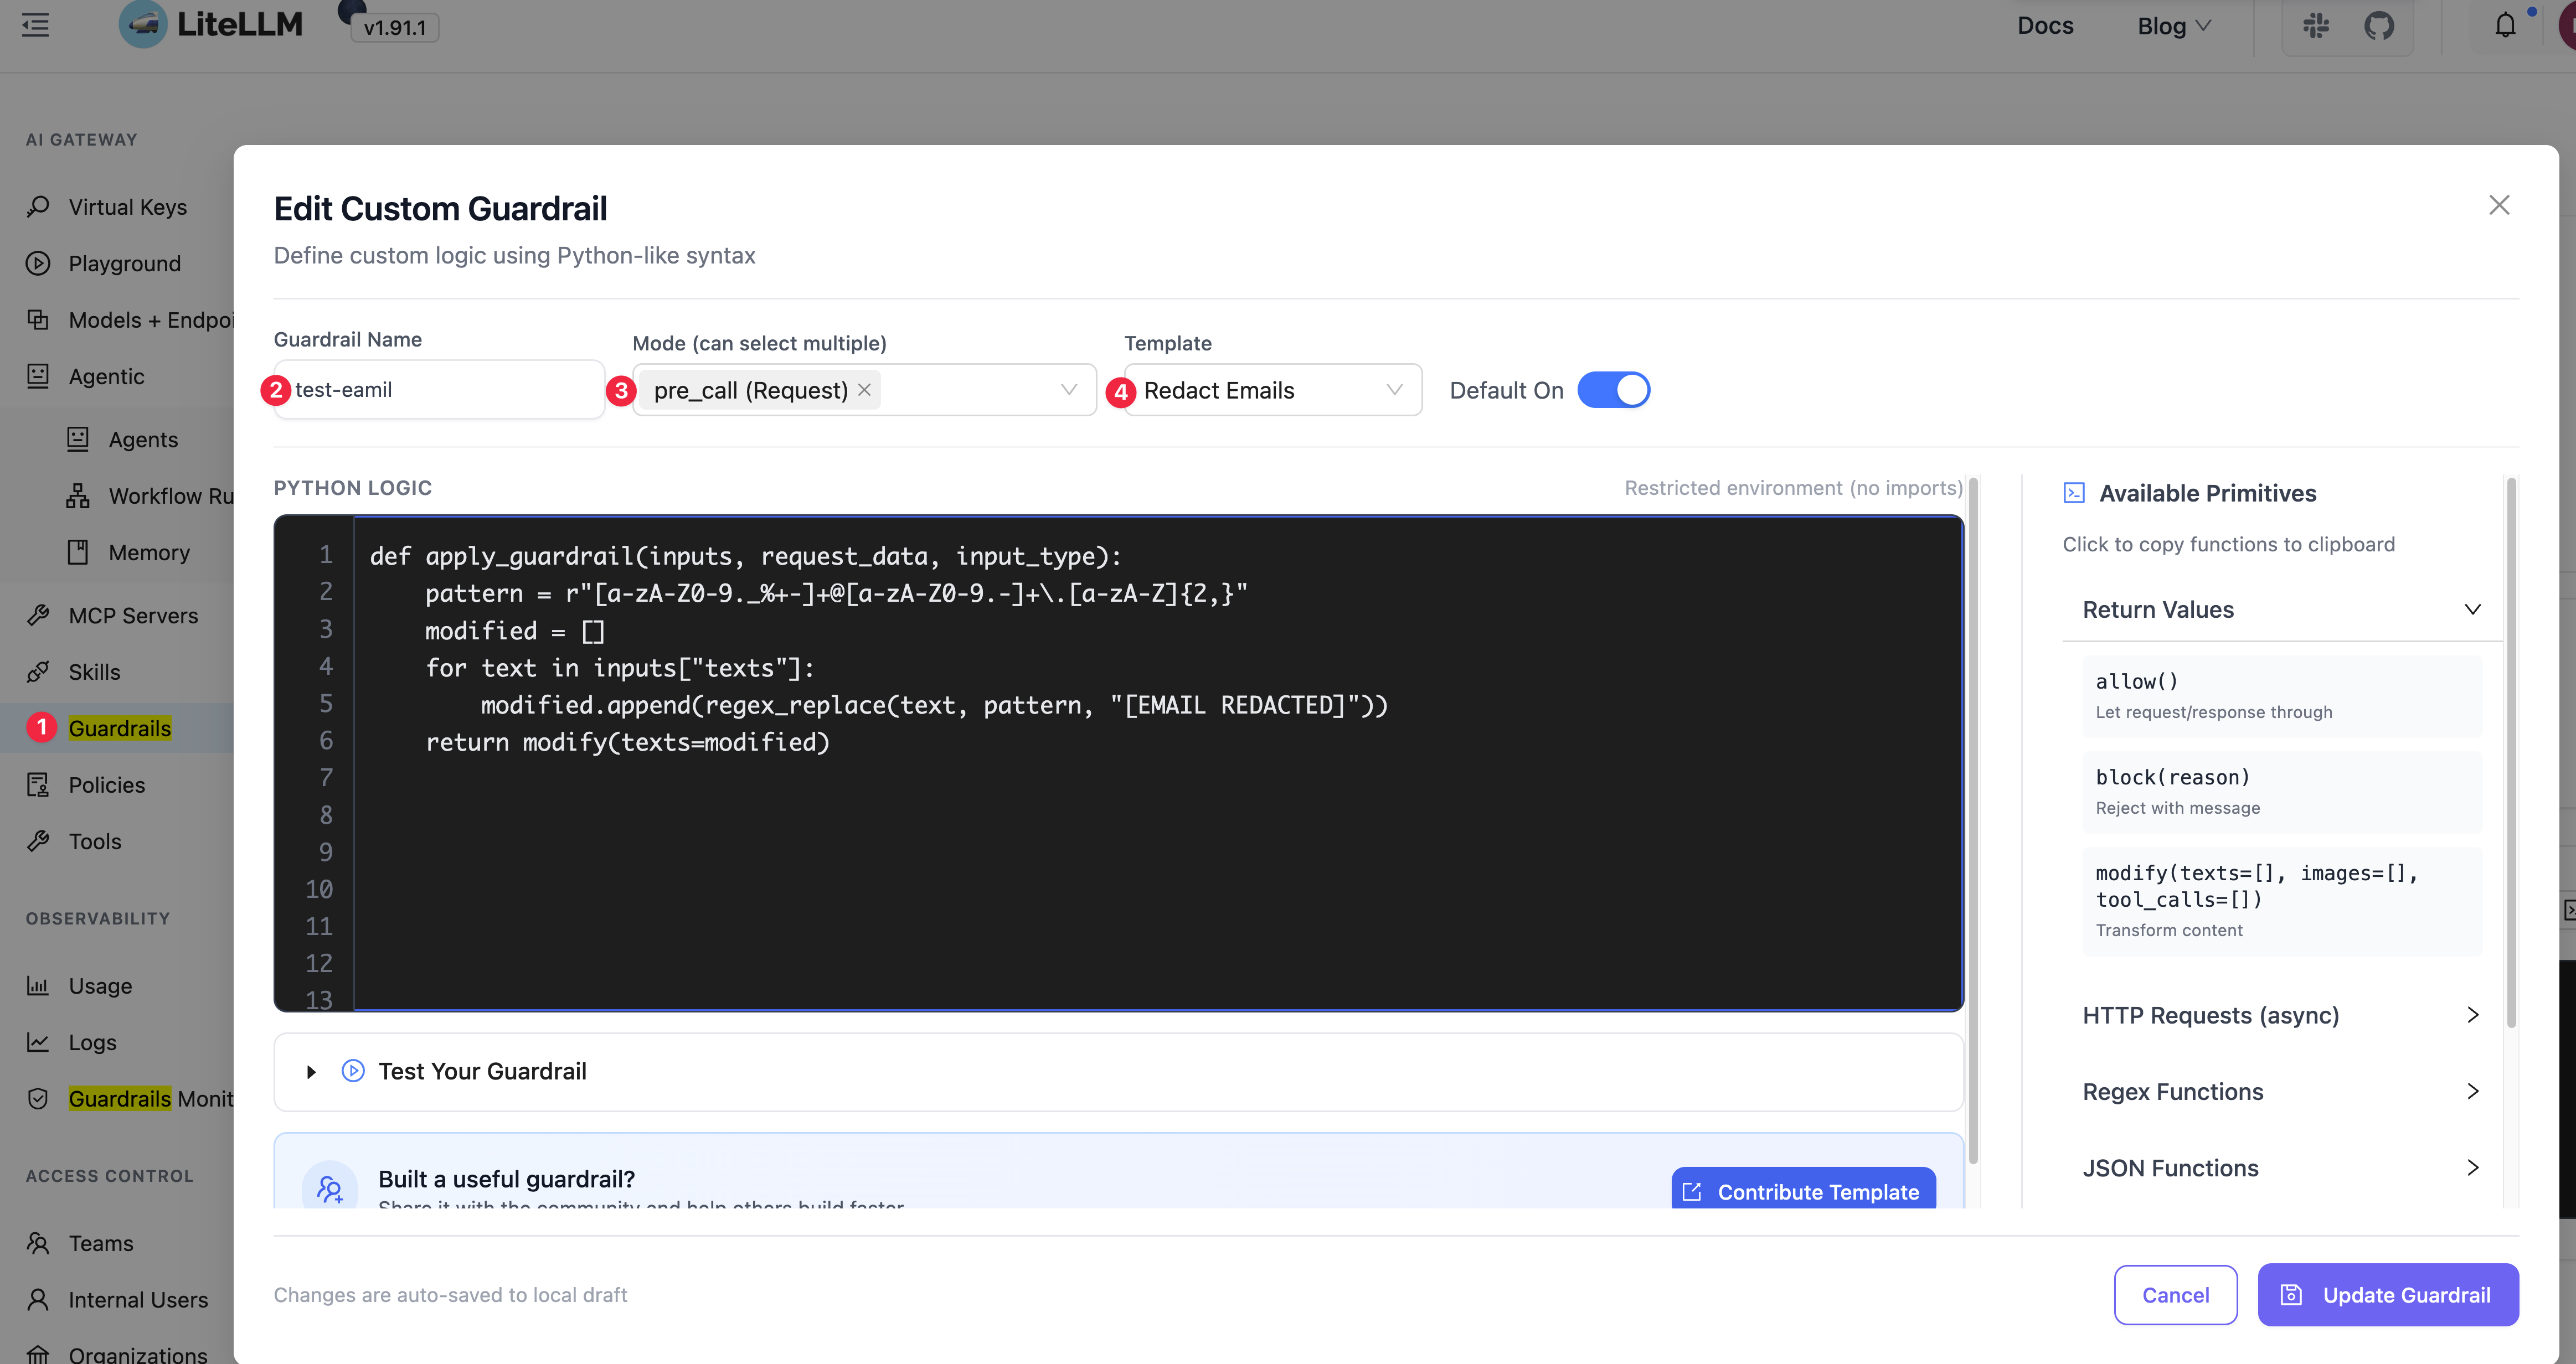The image size is (2576, 1364).
Task: Open Usage under Observability
Action: pos(100,986)
